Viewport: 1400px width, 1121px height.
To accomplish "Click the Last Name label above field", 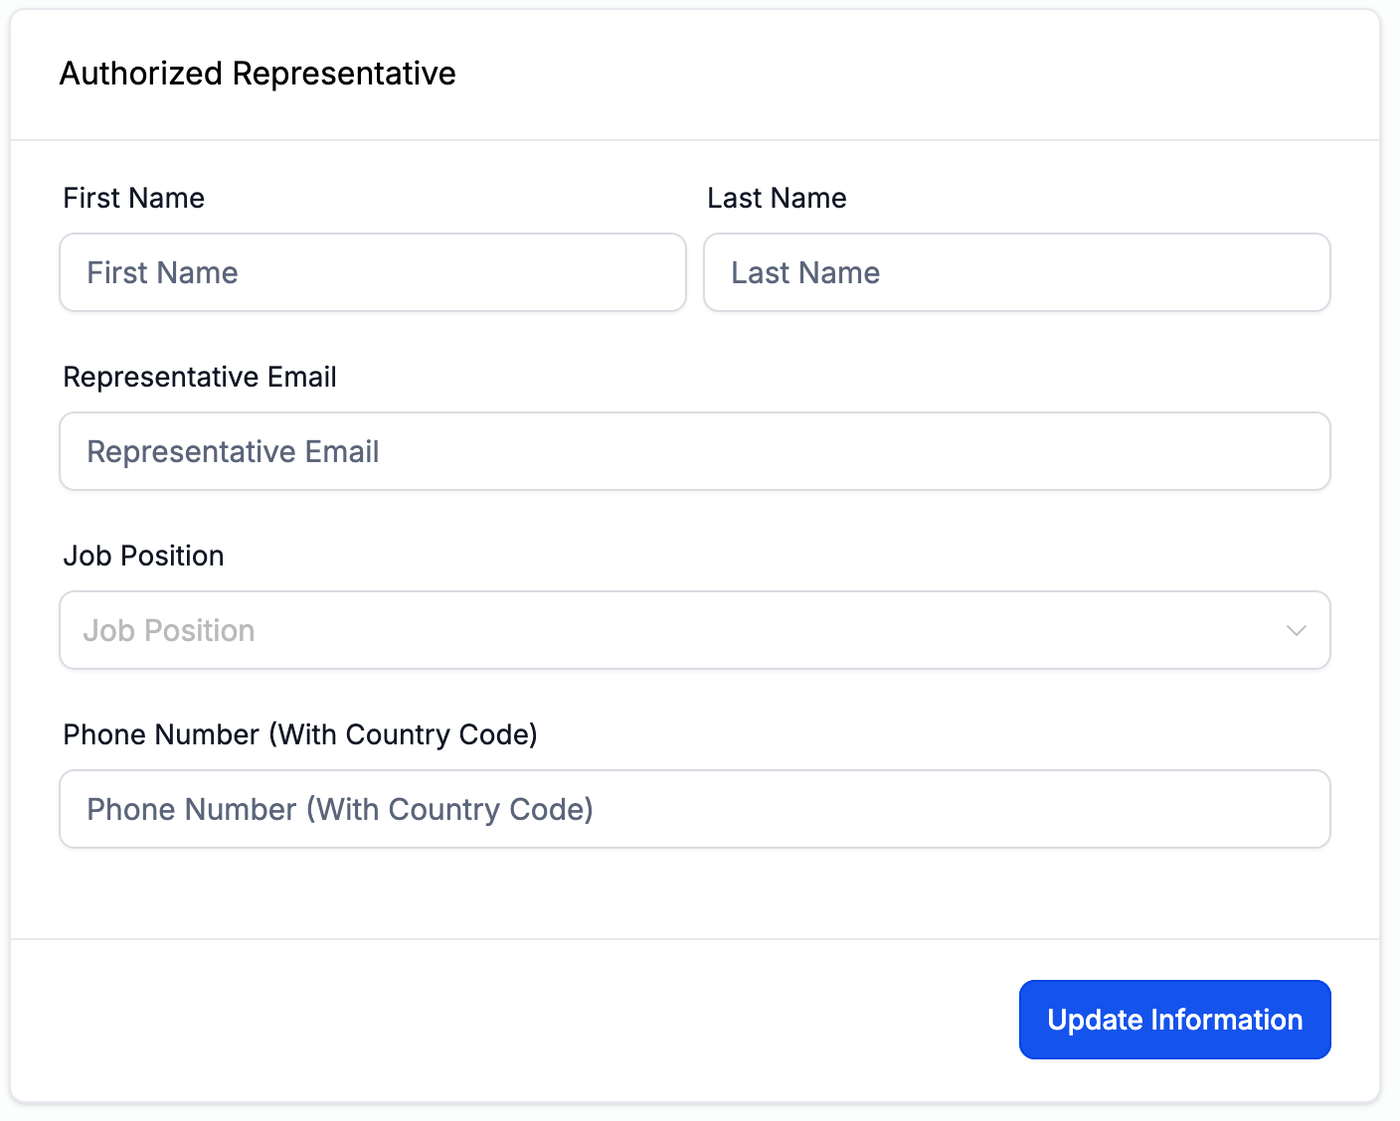I will pos(777,198).
